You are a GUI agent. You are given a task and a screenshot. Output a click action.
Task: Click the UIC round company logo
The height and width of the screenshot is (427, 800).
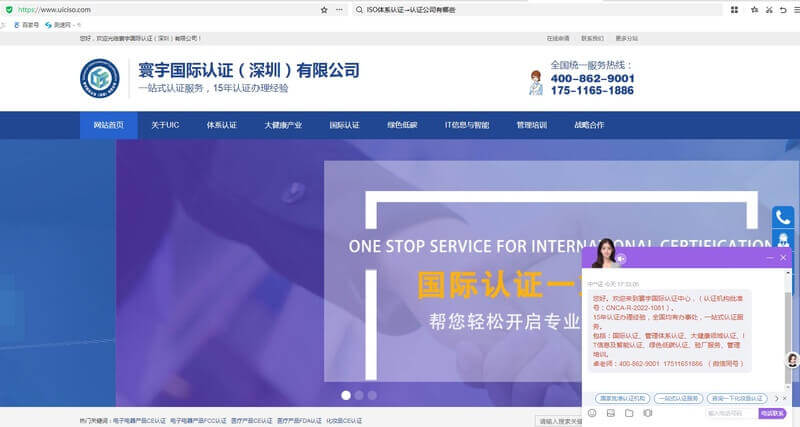click(100, 79)
